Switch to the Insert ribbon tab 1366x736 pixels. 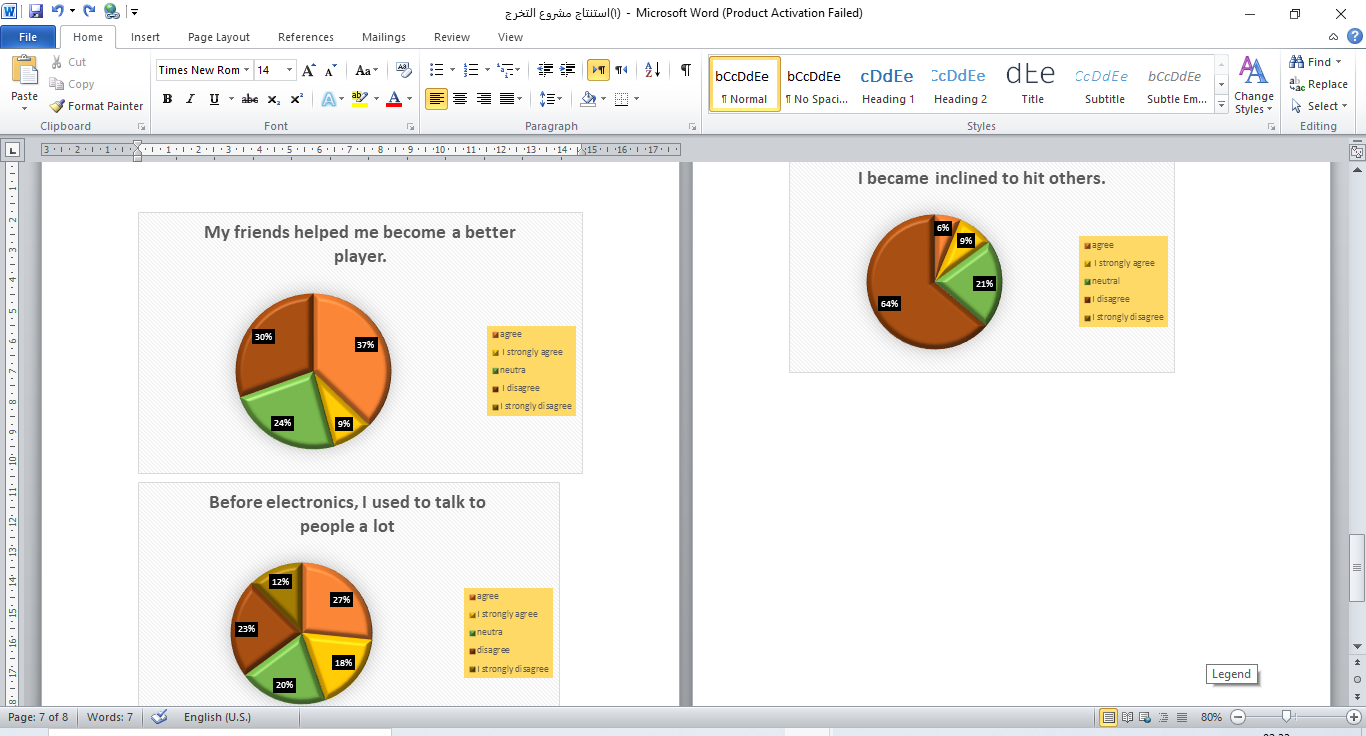tap(145, 36)
